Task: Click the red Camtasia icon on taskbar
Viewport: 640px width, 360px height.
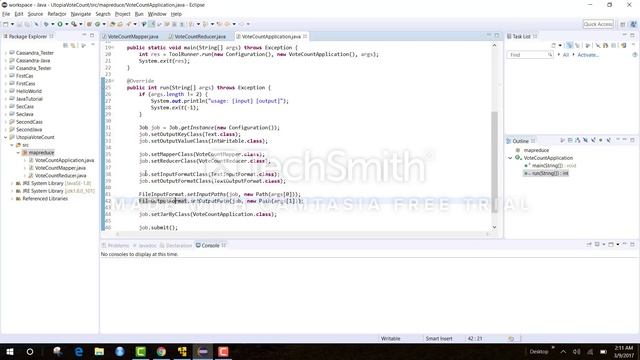Action: [223, 351]
